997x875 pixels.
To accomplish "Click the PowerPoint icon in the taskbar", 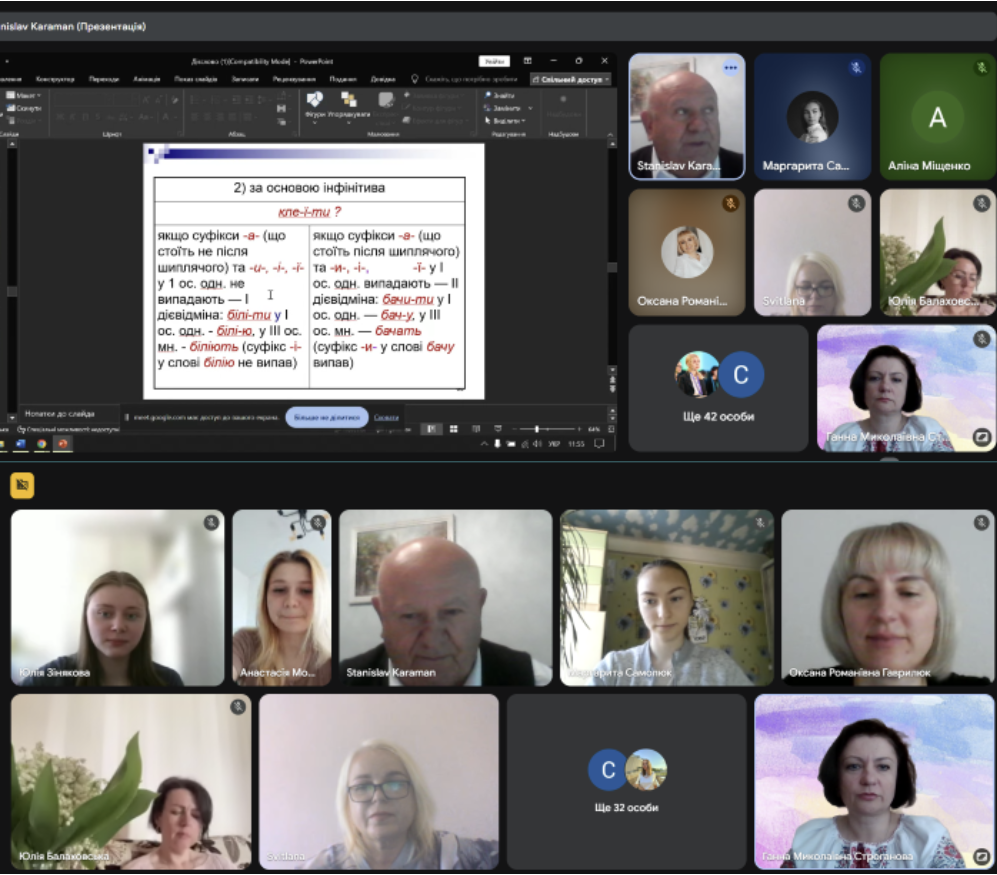I will pyautogui.click(x=63, y=443).
